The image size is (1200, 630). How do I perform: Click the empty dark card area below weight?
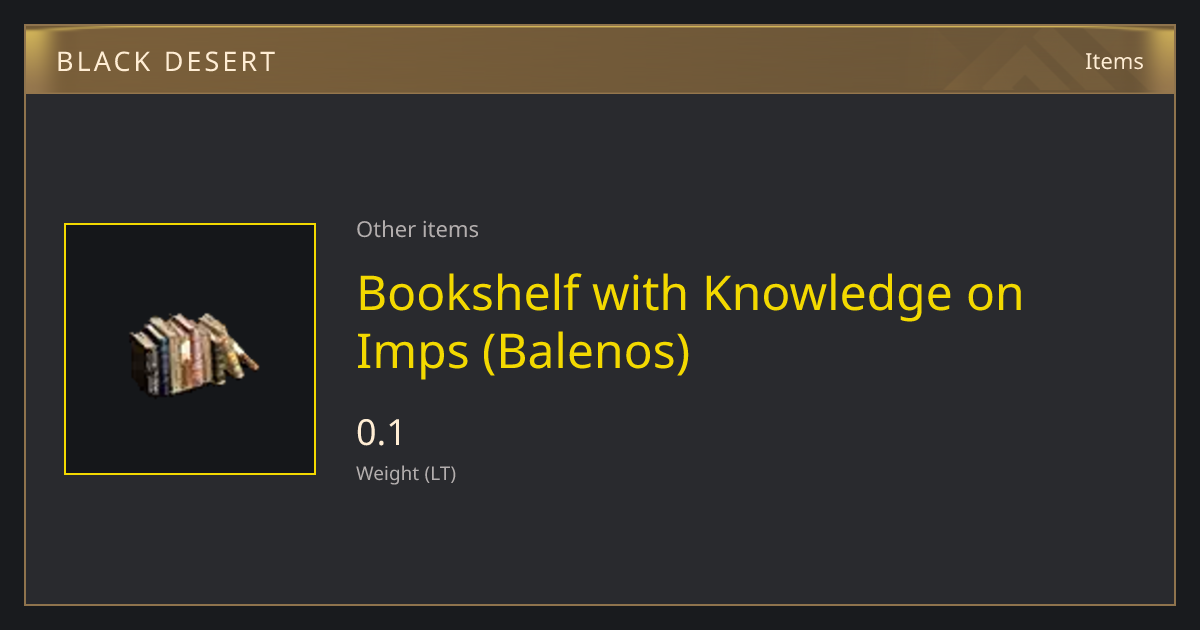600,545
